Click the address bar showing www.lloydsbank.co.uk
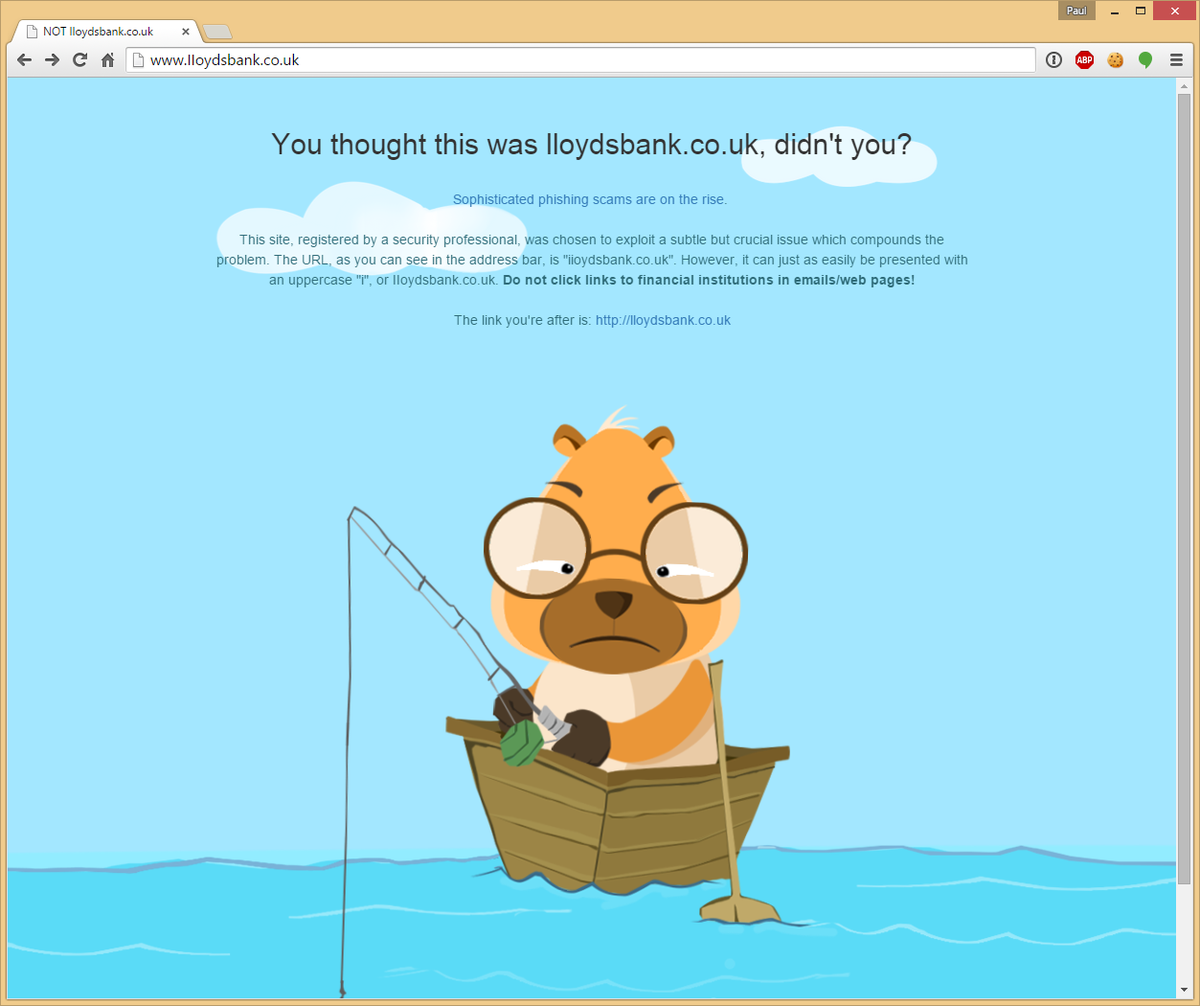Image resolution: width=1200 pixels, height=1006 pixels. coord(581,60)
